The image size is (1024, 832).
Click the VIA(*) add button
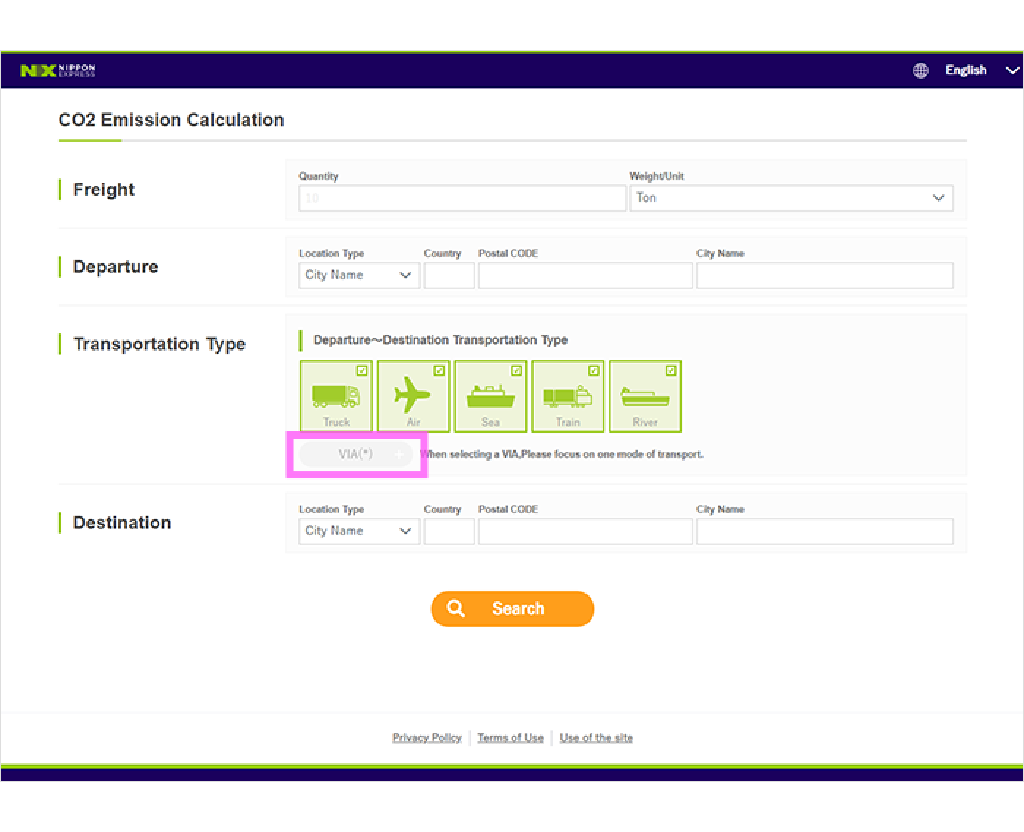tap(357, 454)
